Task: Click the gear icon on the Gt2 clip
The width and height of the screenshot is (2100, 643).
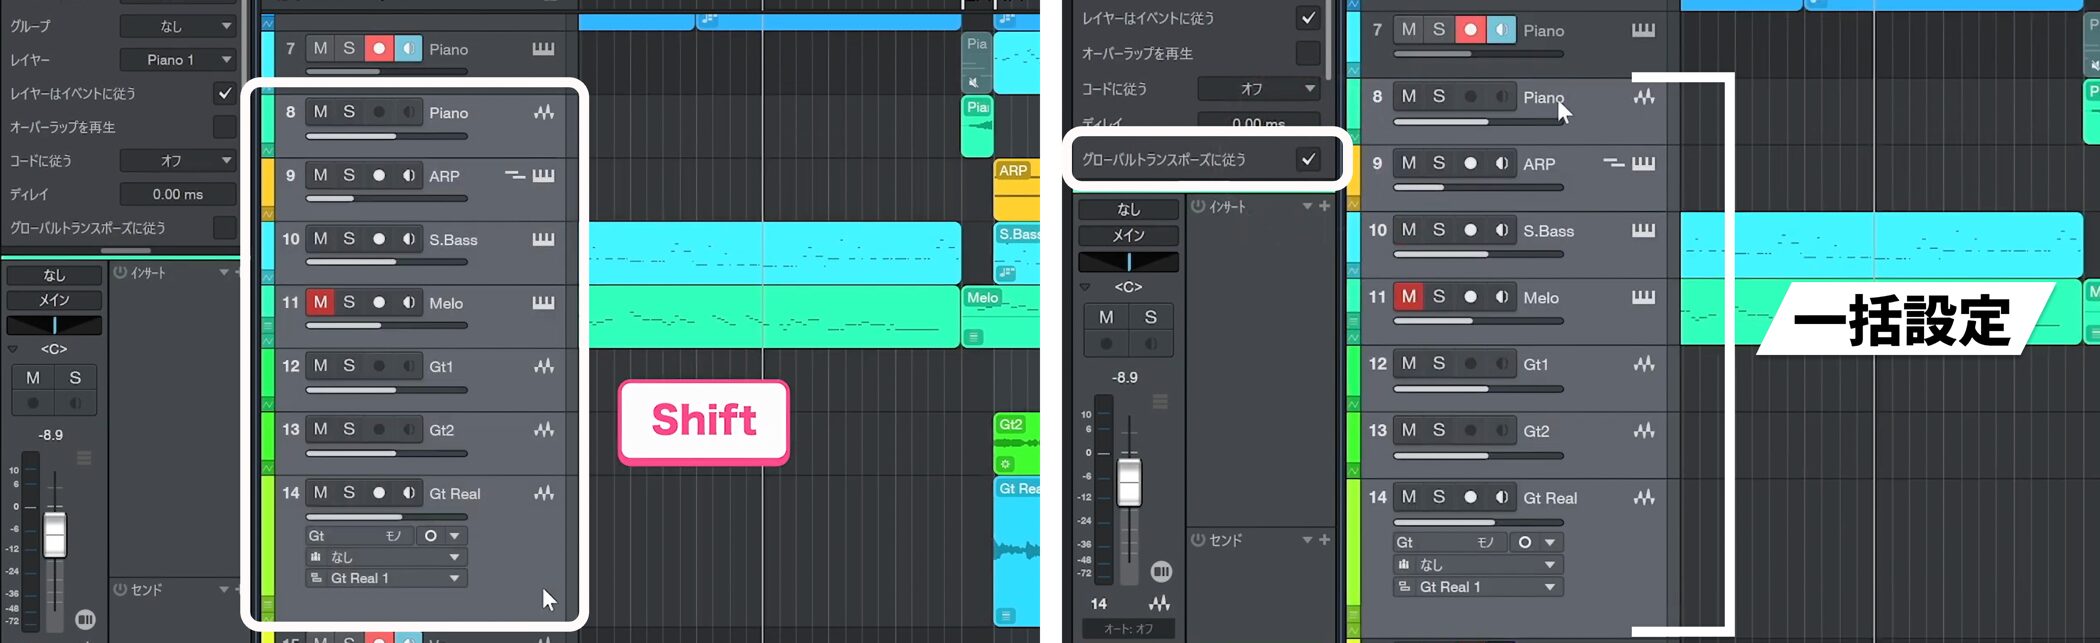Action: pos(1006,464)
